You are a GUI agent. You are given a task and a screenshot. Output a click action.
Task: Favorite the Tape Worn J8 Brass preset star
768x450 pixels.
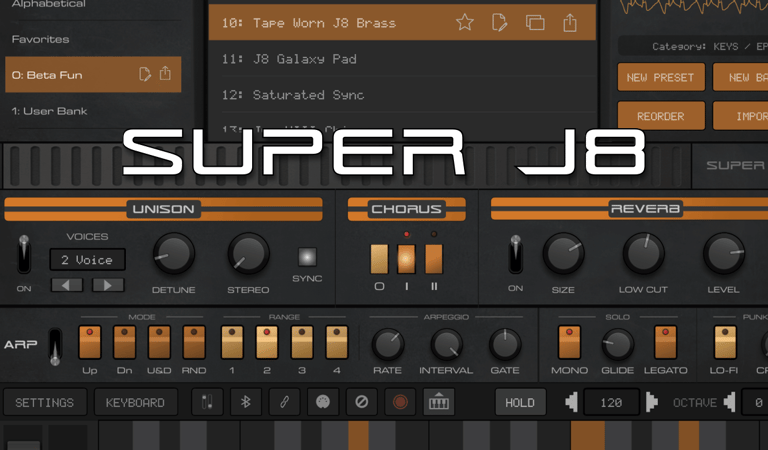pos(464,23)
